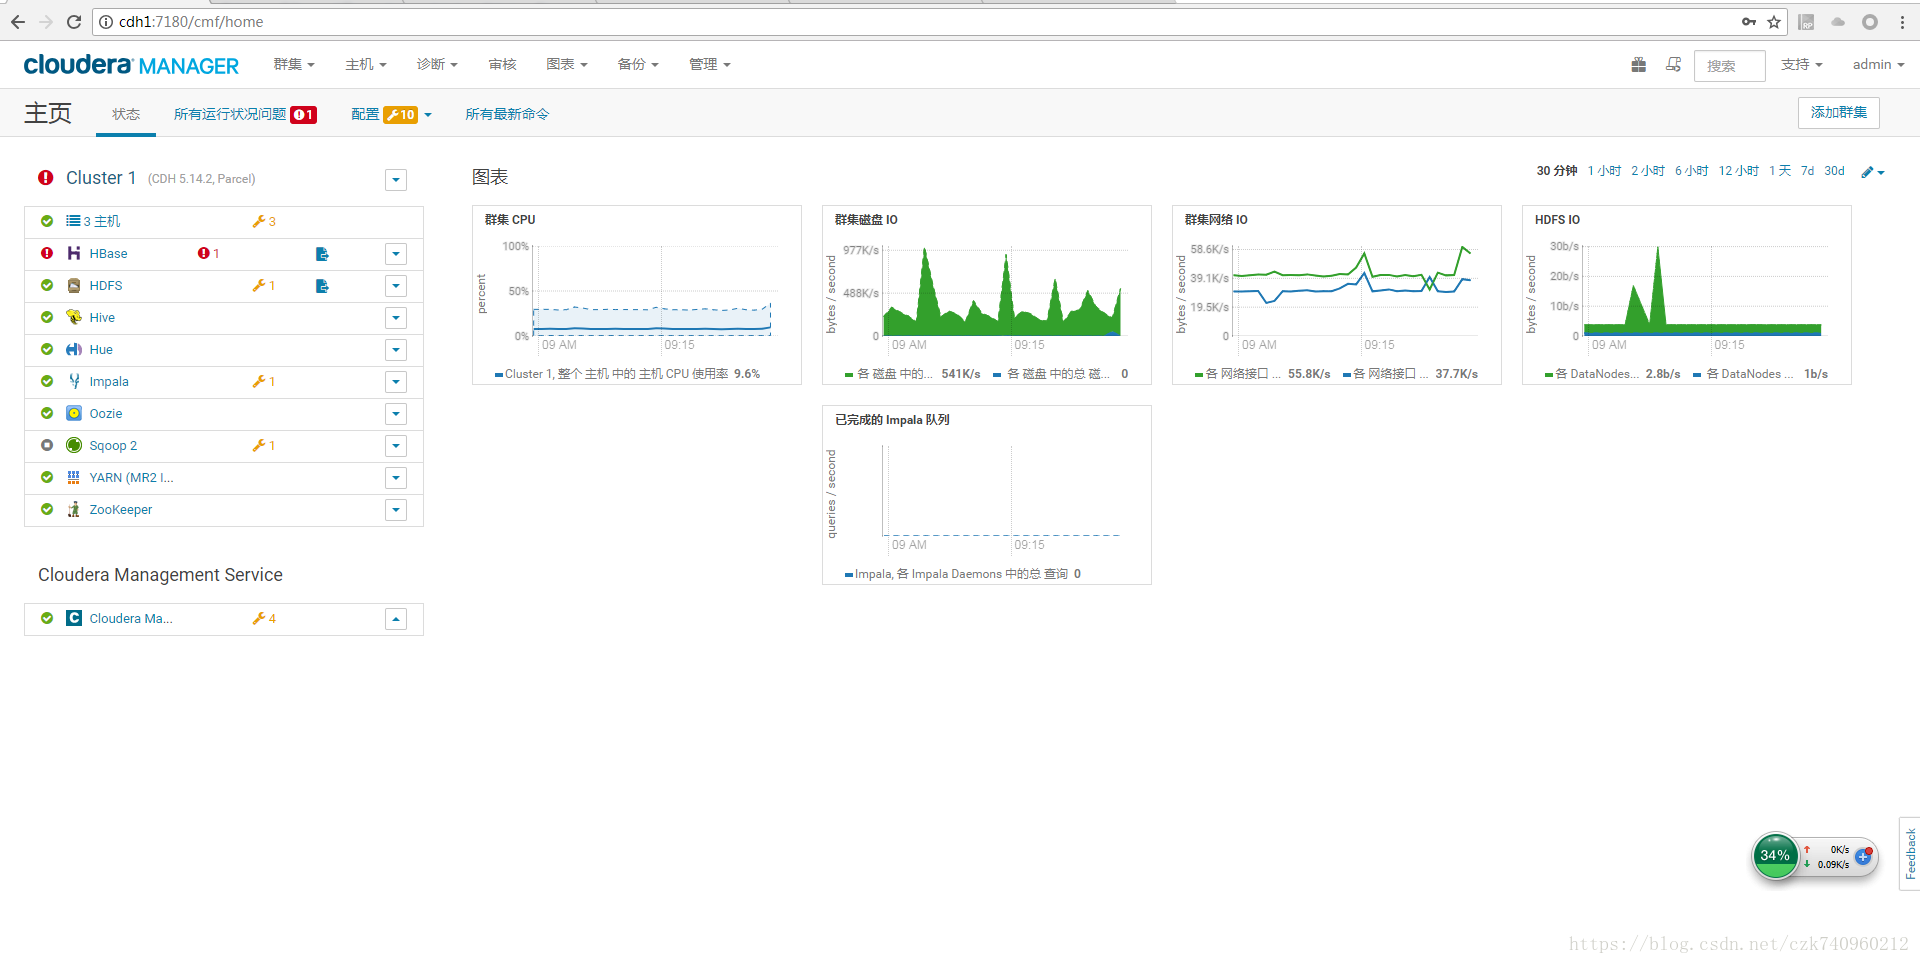Open 所有最新命令 tab
Image resolution: width=1920 pixels, height=964 pixels.
pyautogui.click(x=507, y=114)
